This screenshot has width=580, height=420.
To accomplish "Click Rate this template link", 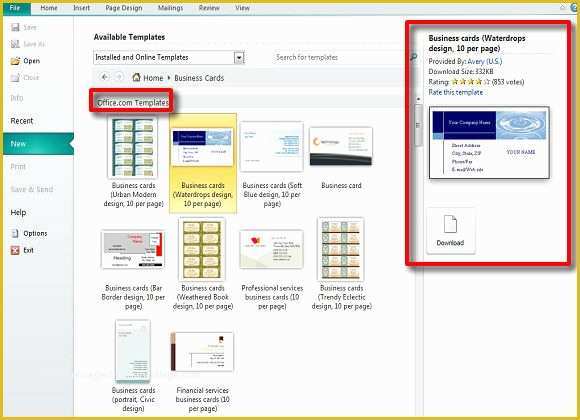I will pos(455,92).
